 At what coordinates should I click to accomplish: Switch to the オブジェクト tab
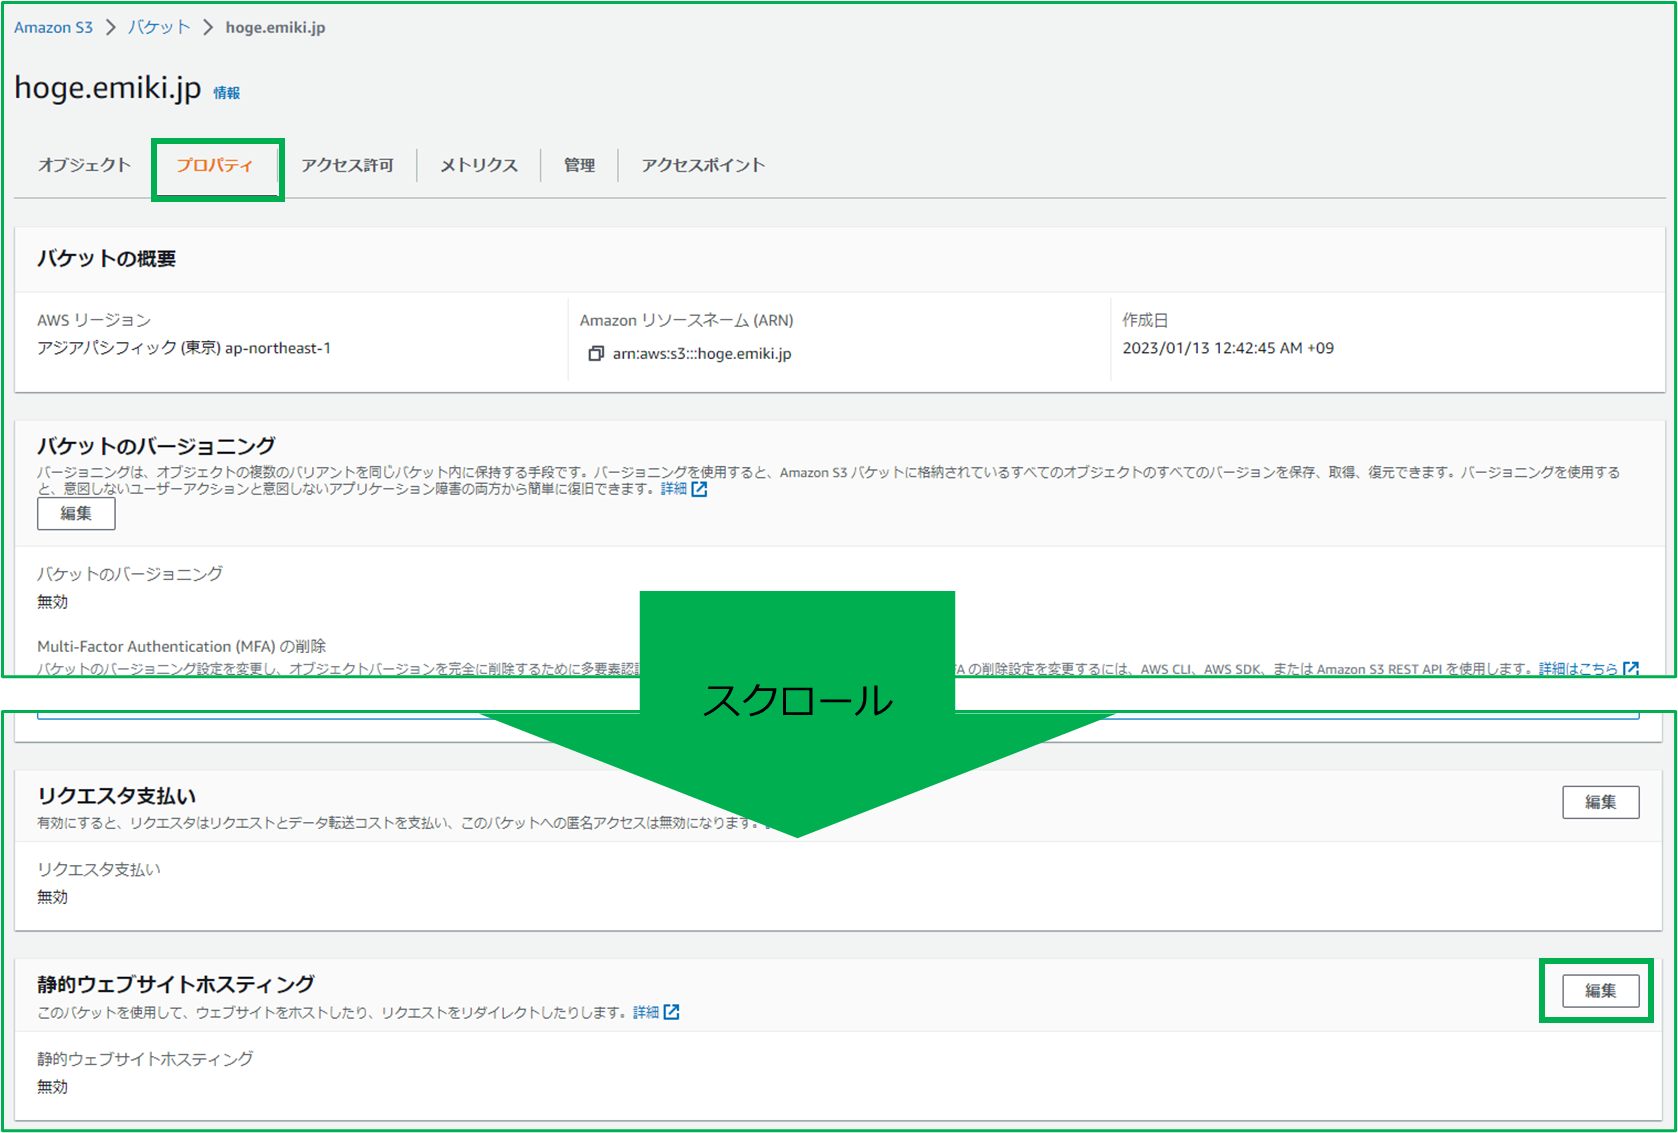point(85,165)
